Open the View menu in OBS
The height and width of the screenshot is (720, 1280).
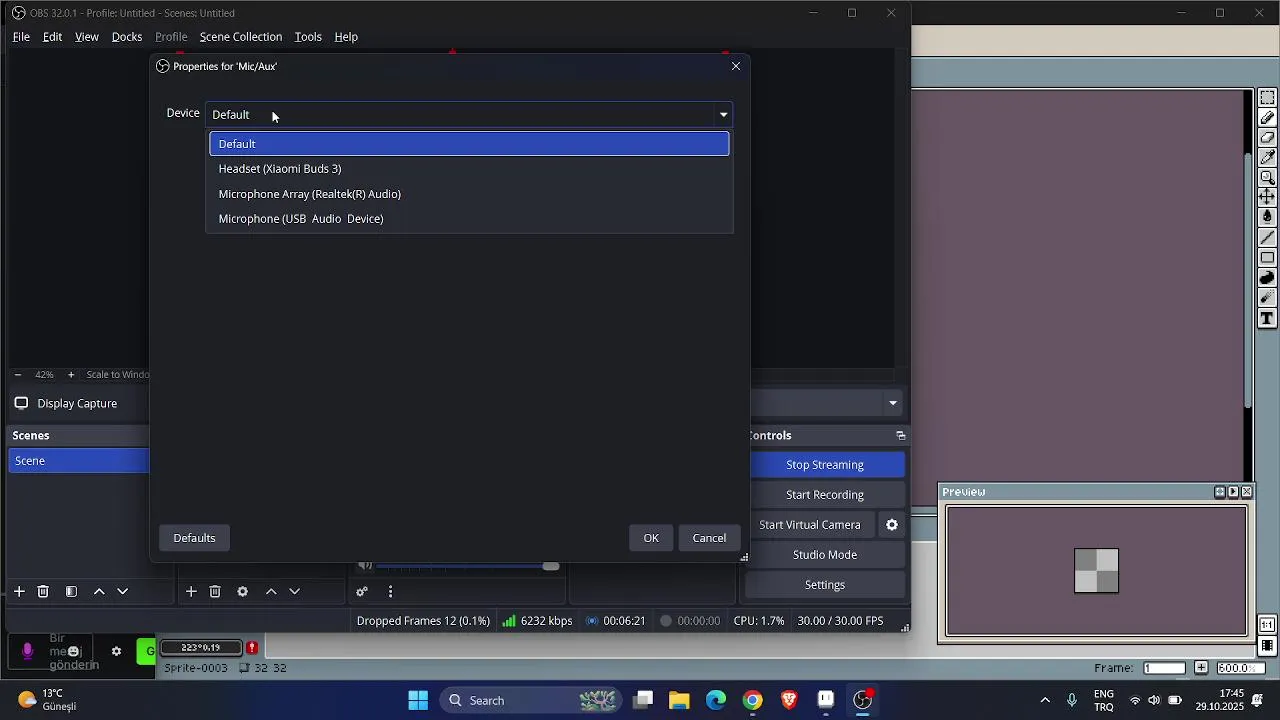pyautogui.click(x=87, y=37)
